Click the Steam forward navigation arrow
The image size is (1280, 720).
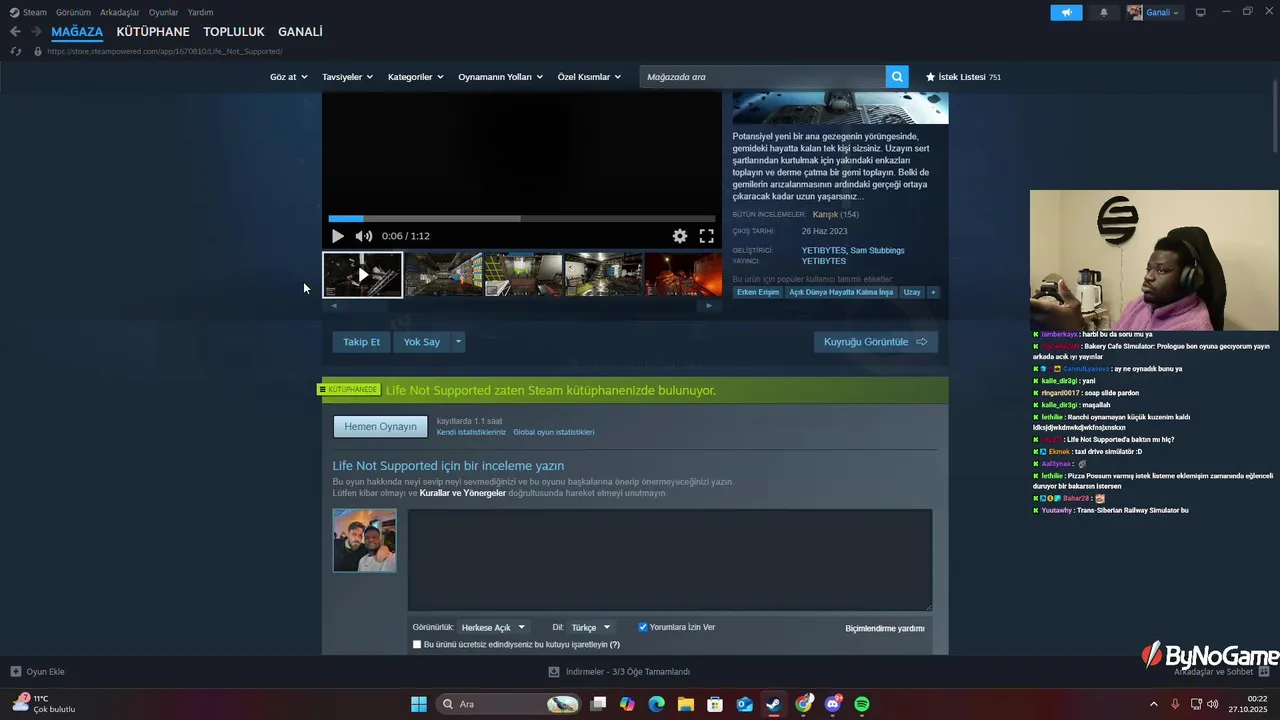(36, 32)
